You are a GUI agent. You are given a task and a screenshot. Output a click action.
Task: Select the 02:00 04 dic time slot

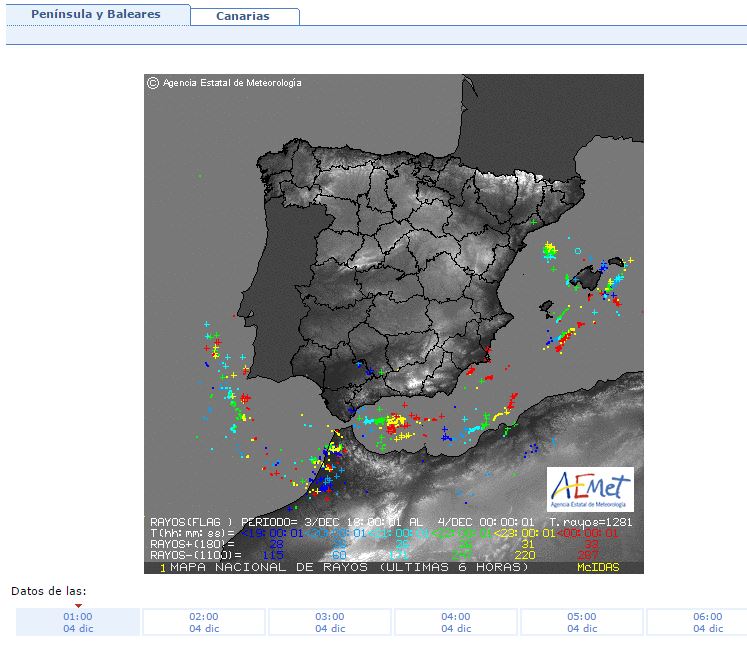coord(204,622)
